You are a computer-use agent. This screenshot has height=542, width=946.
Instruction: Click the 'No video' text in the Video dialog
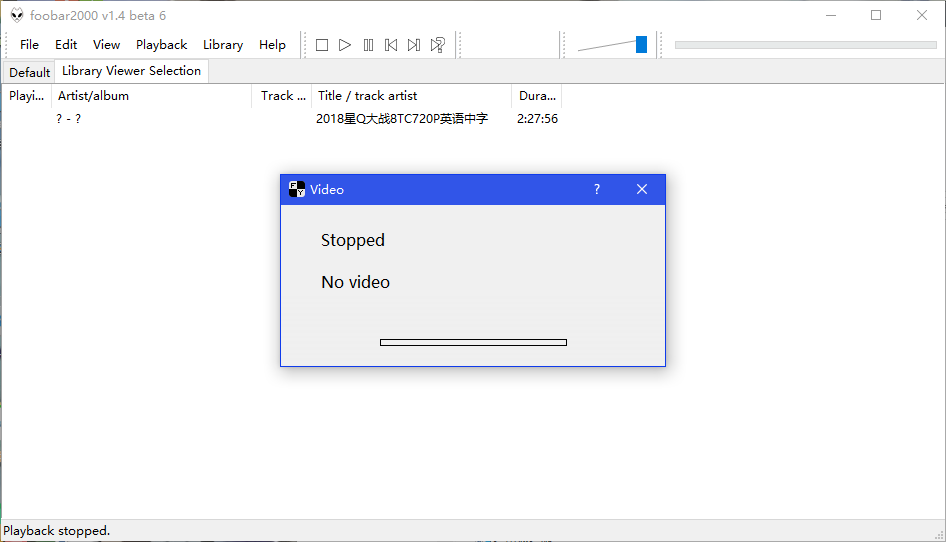point(355,282)
